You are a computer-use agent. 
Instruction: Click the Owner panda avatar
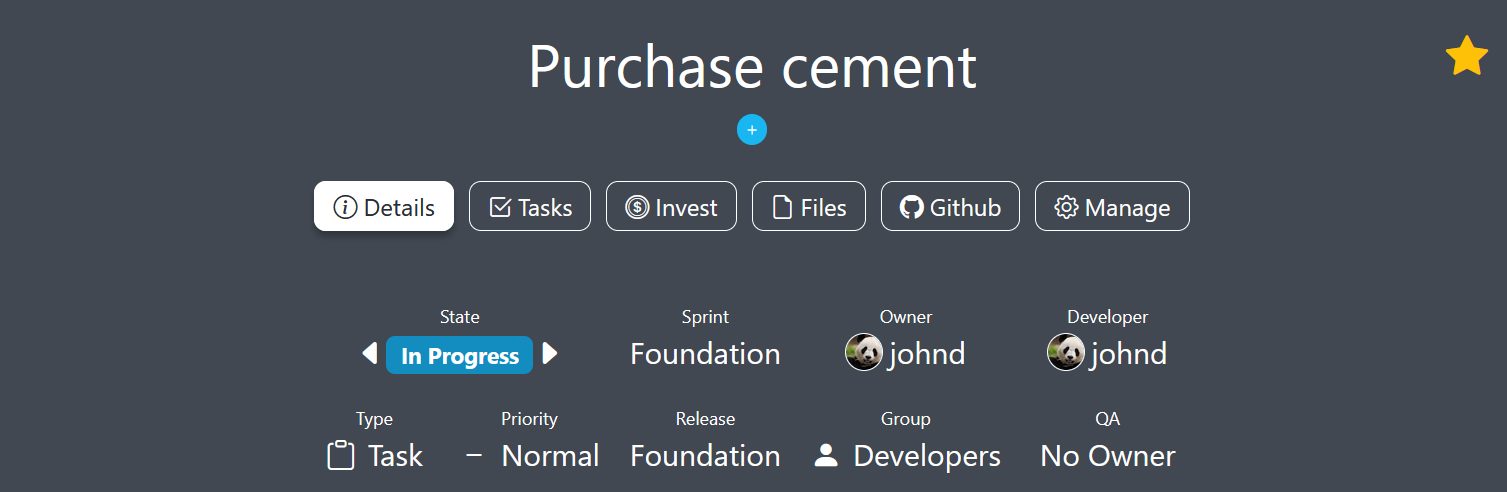[x=864, y=352]
